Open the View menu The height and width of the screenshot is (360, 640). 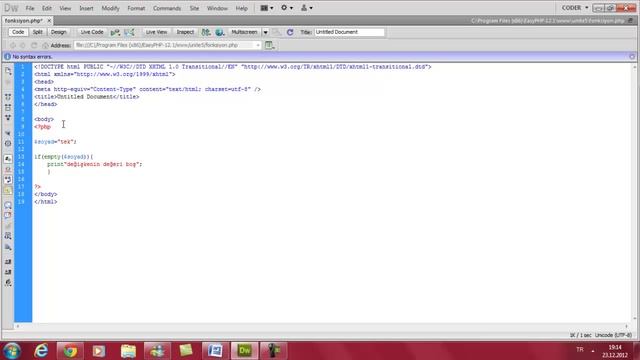pyautogui.click(x=65, y=8)
